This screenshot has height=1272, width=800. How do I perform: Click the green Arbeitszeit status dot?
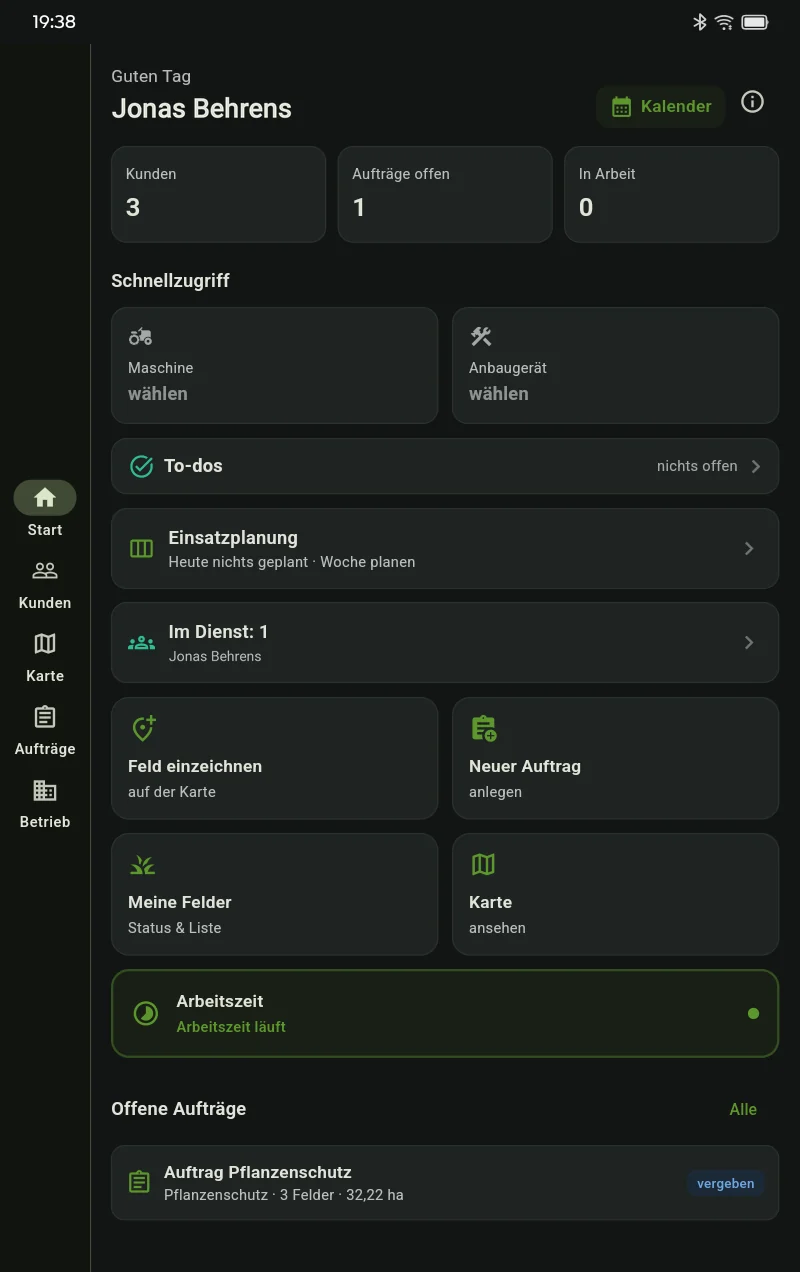[x=753, y=1013]
